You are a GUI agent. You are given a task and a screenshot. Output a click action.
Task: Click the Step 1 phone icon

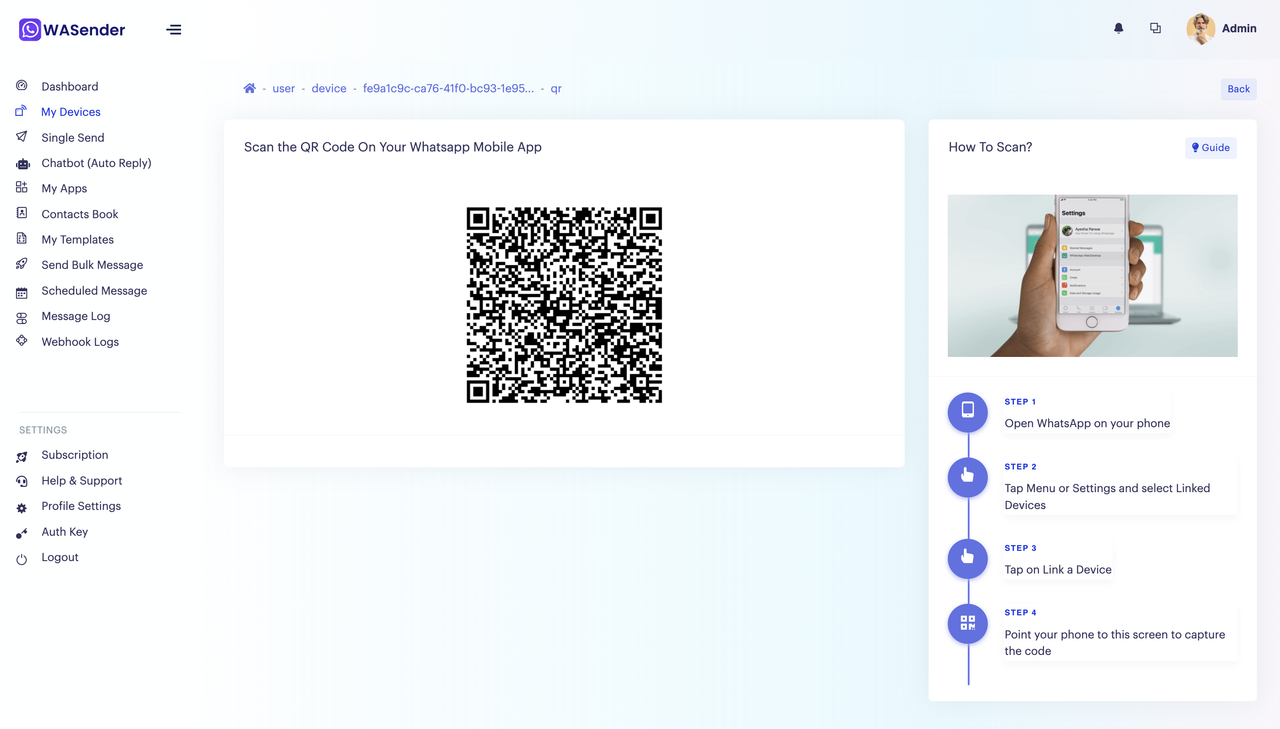coord(968,412)
